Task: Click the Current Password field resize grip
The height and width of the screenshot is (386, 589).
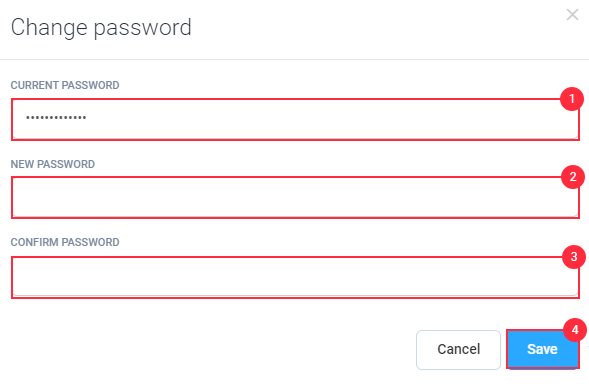Action: click(x=575, y=136)
